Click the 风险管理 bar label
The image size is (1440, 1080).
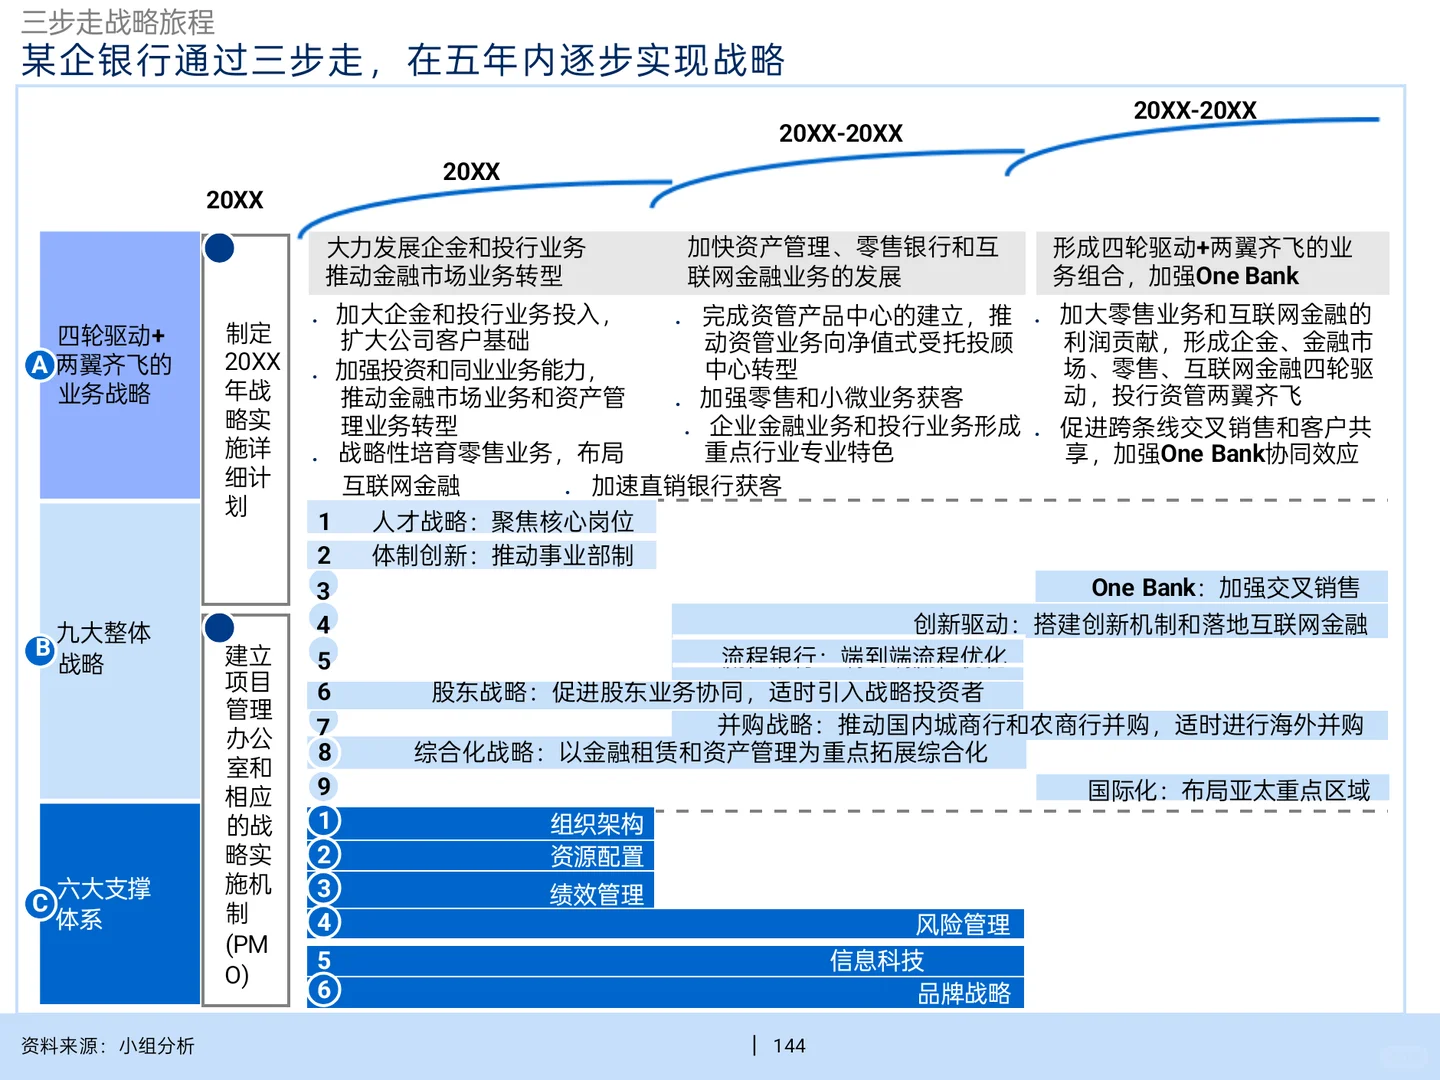tap(963, 924)
